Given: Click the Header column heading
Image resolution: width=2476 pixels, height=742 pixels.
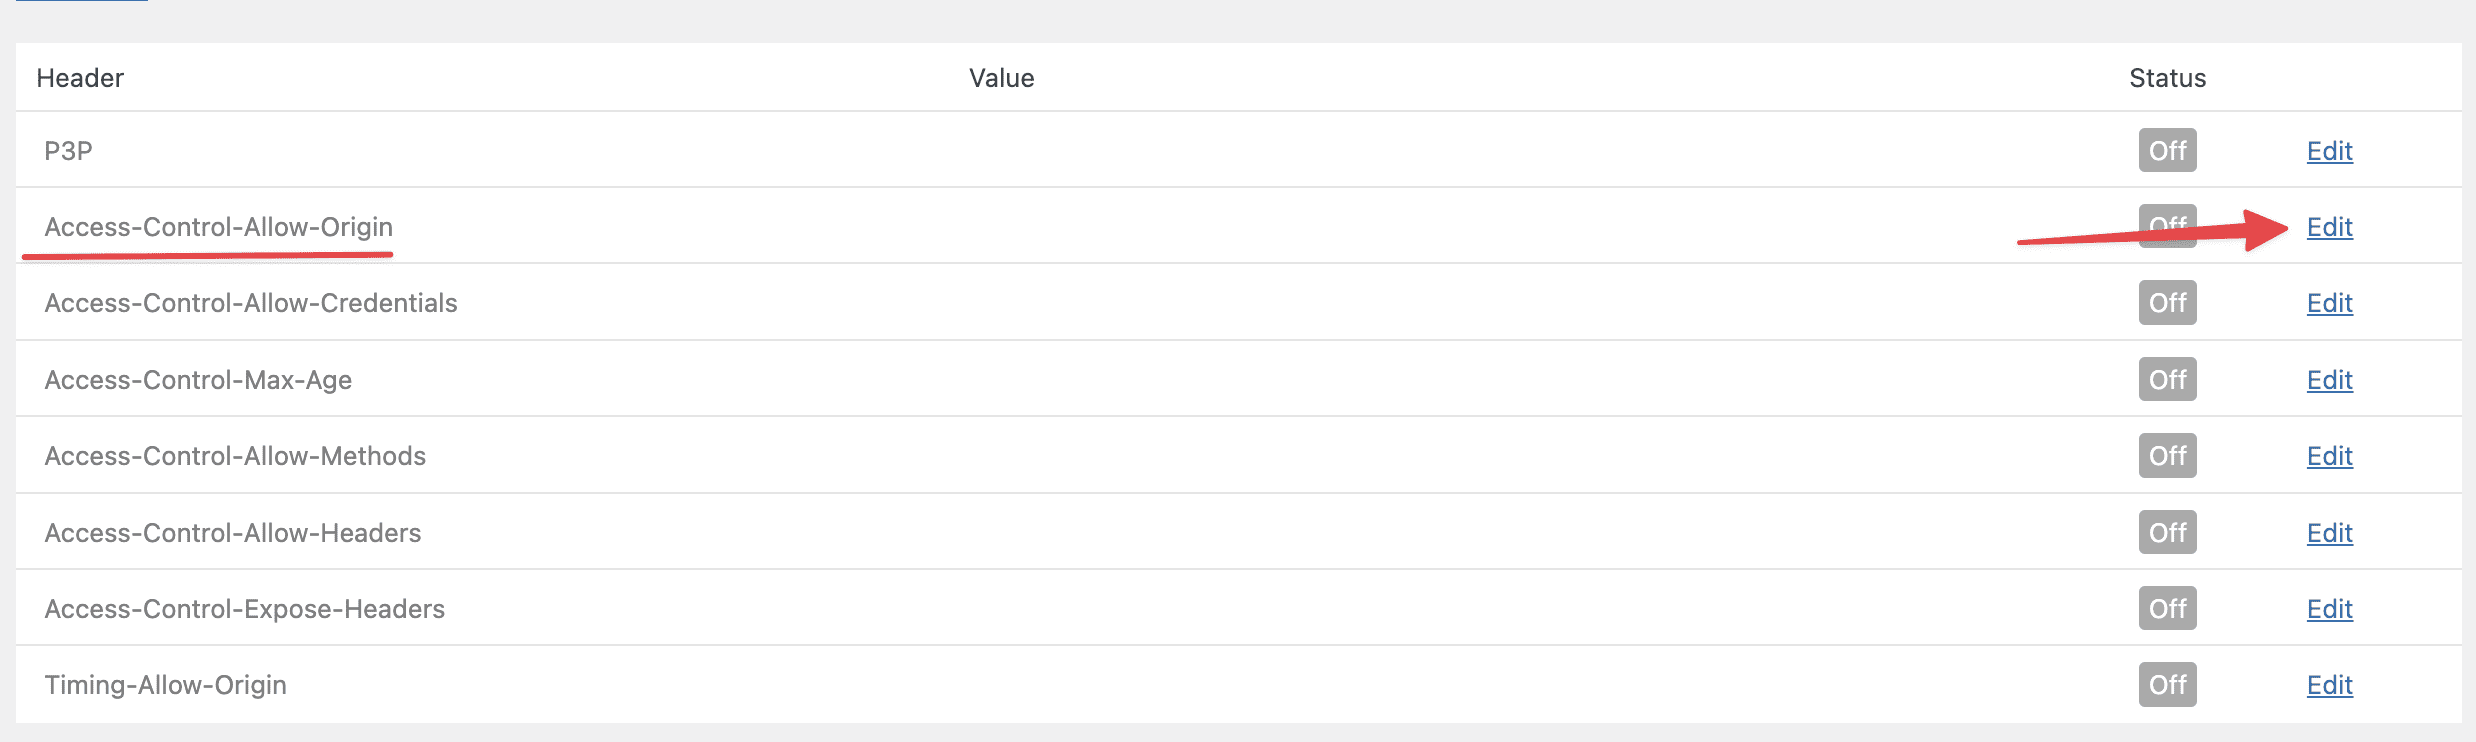Looking at the screenshot, I should coord(80,78).
